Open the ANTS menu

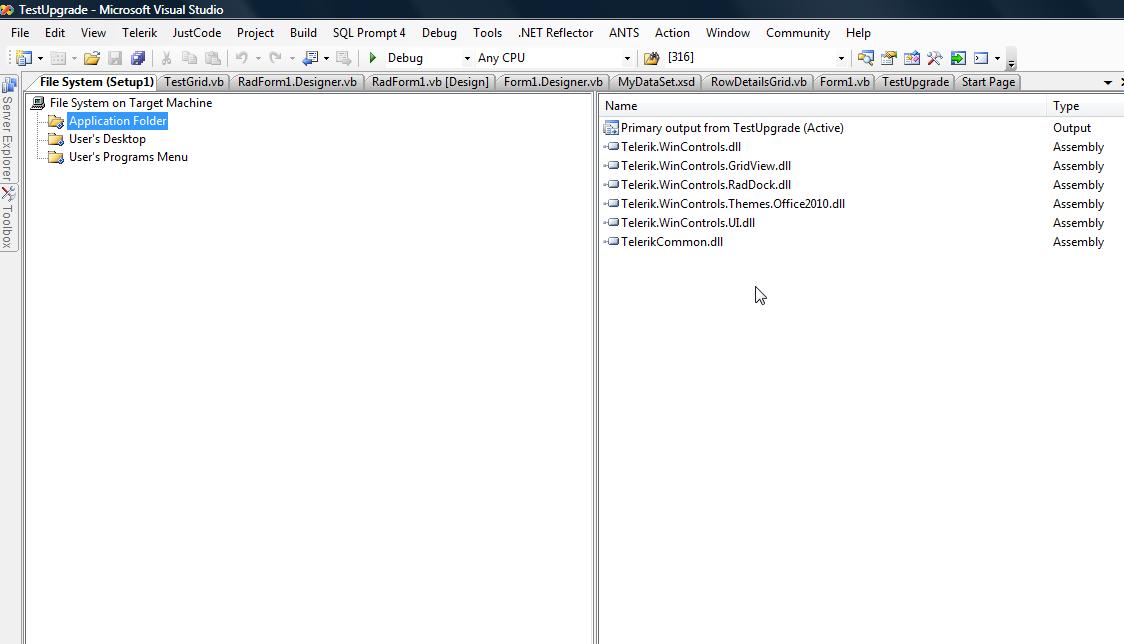pyautogui.click(x=624, y=33)
